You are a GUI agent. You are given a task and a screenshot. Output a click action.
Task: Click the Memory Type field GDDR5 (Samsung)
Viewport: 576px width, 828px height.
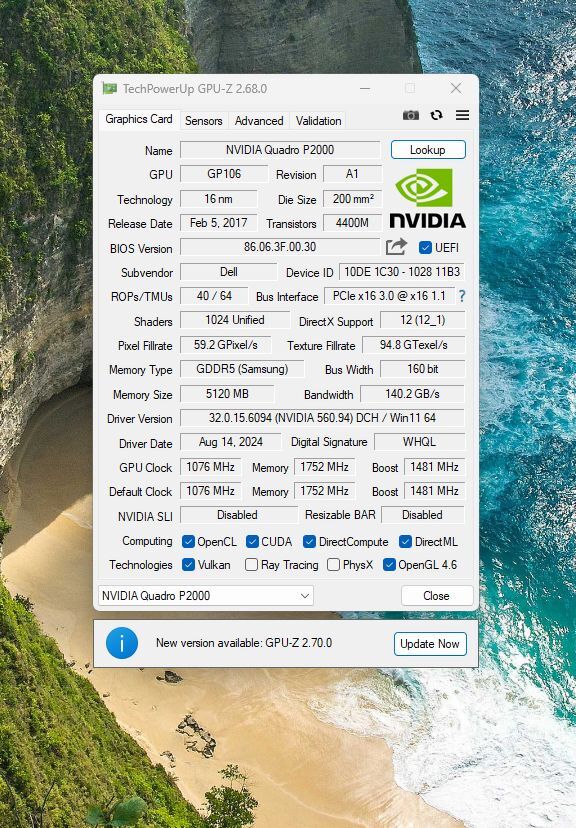coord(242,369)
